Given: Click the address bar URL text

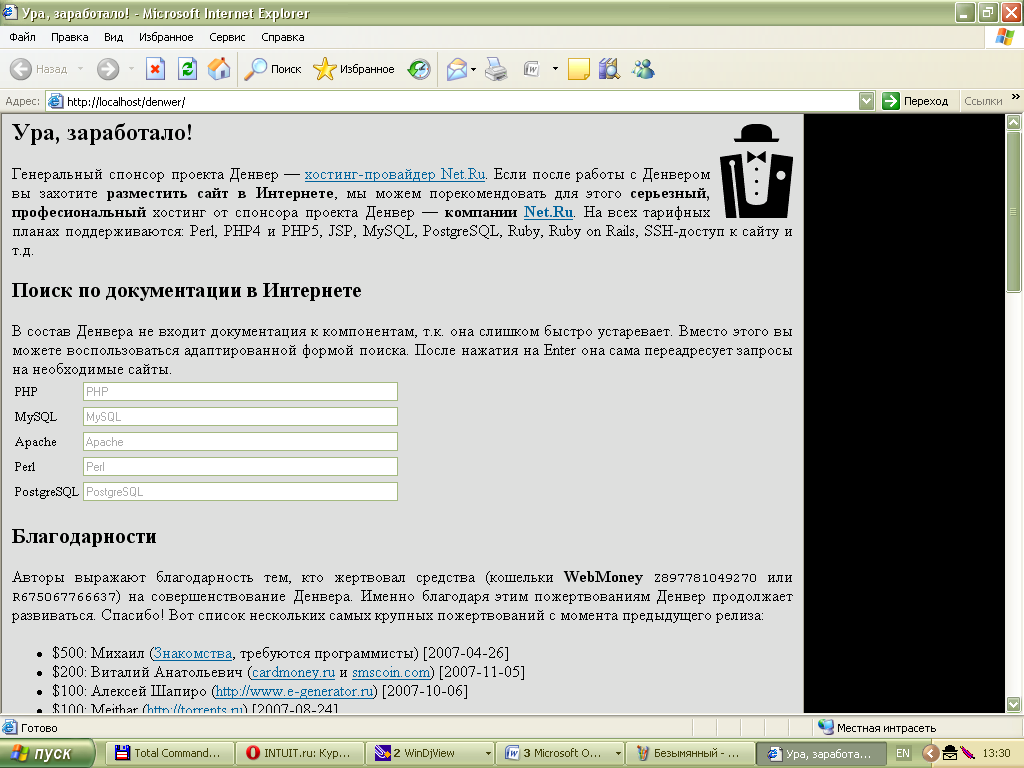Looking at the screenshot, I should coord(126,102).
